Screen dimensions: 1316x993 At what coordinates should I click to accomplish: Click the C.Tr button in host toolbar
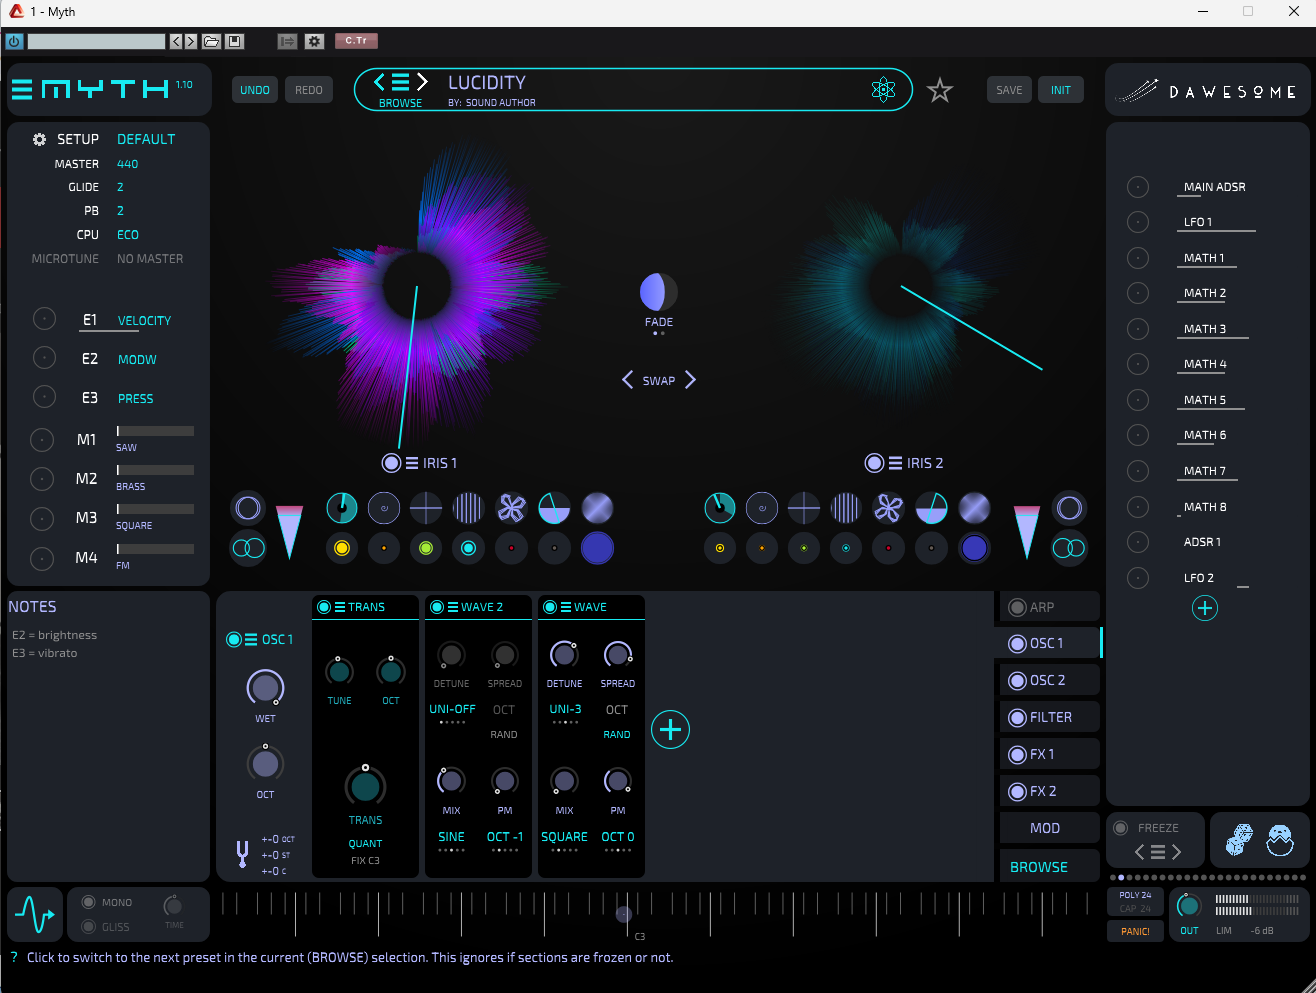[356, 41]
